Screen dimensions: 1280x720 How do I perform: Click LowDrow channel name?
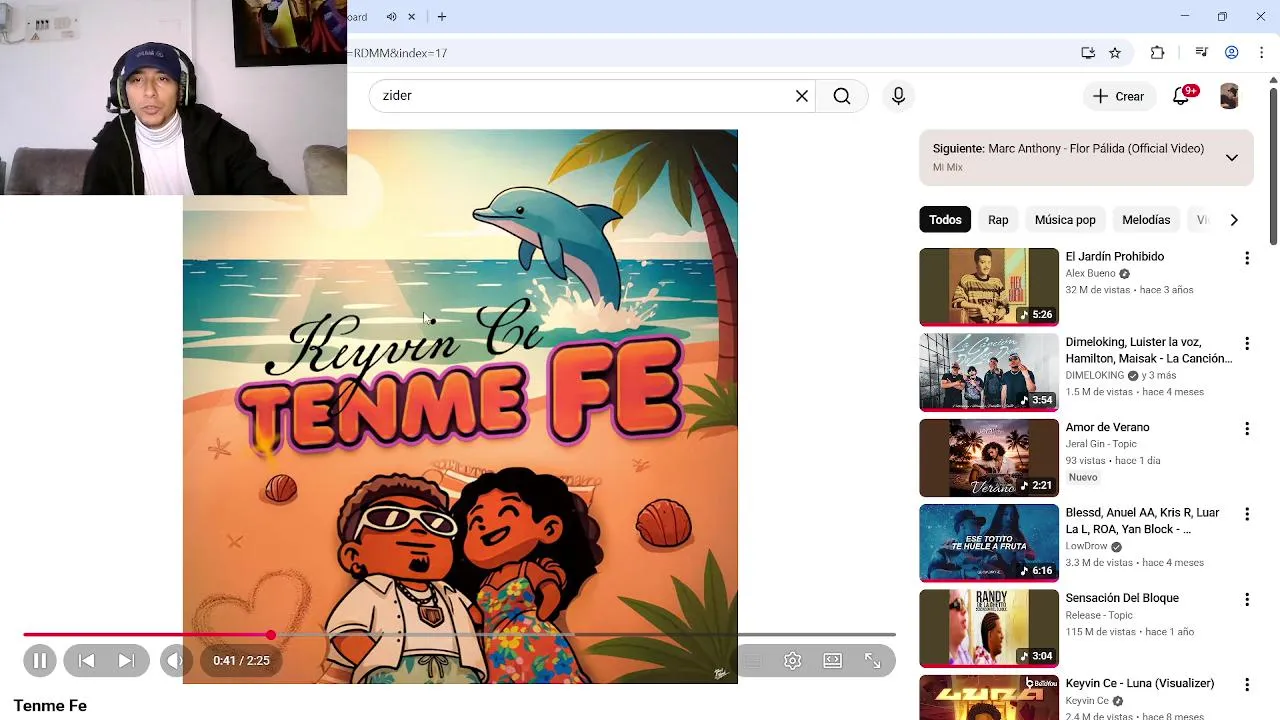point(1086,547)
